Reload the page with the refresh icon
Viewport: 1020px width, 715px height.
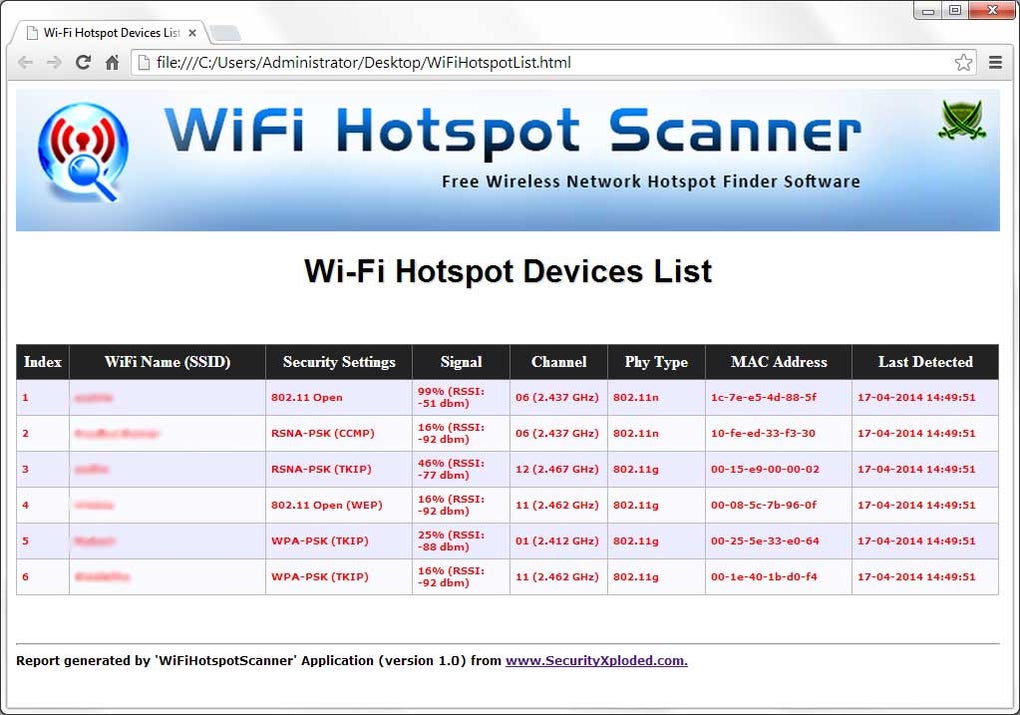click(x=83, y=62)
